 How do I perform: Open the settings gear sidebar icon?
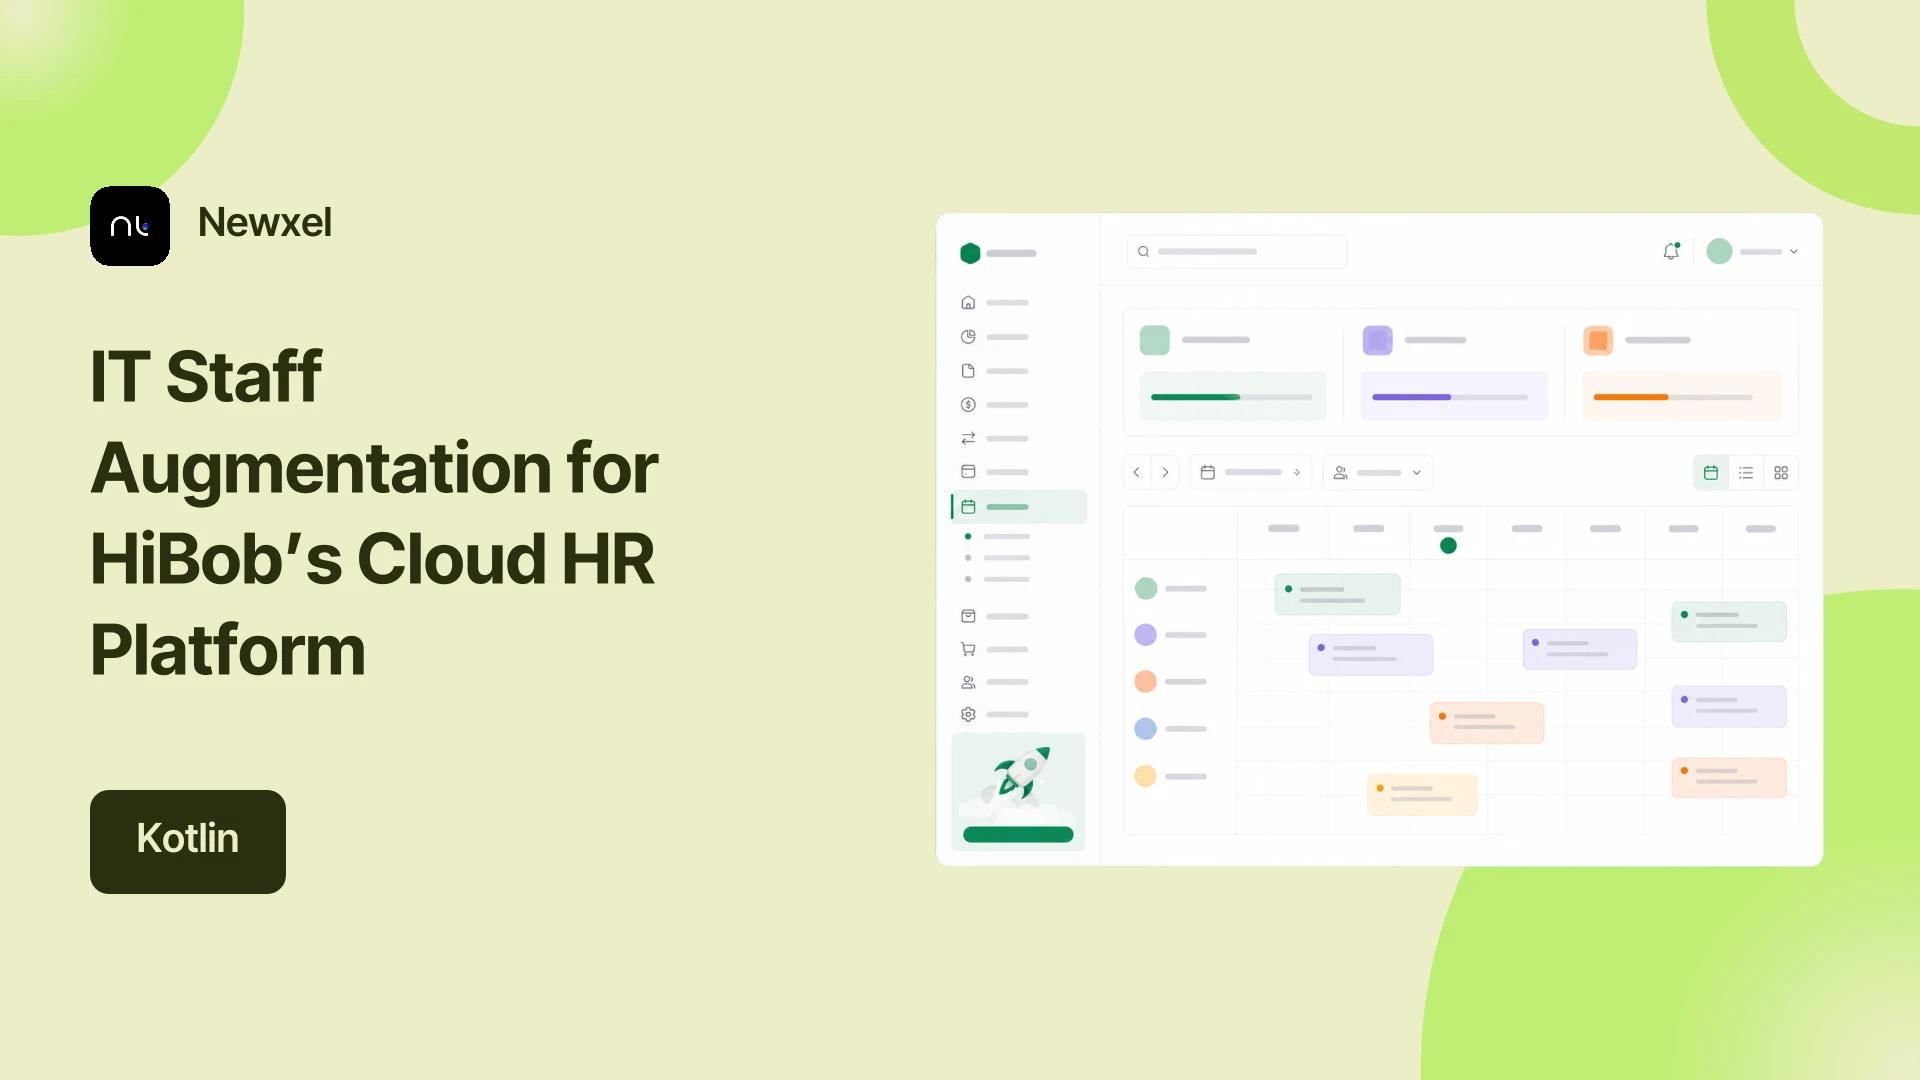tap(968, 714)
